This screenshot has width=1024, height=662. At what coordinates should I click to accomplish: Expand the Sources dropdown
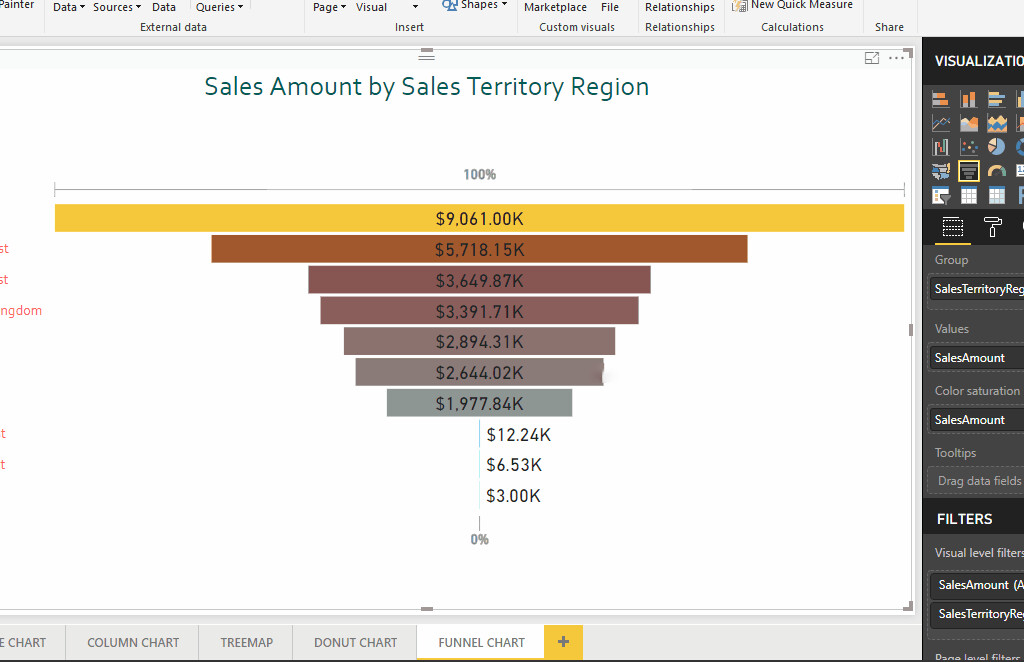point(138,8)
